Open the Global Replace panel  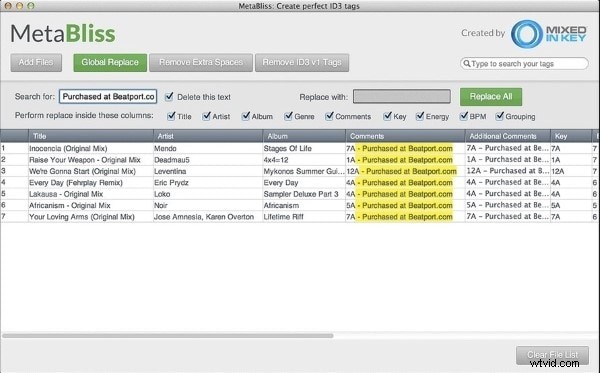(110, 62)
